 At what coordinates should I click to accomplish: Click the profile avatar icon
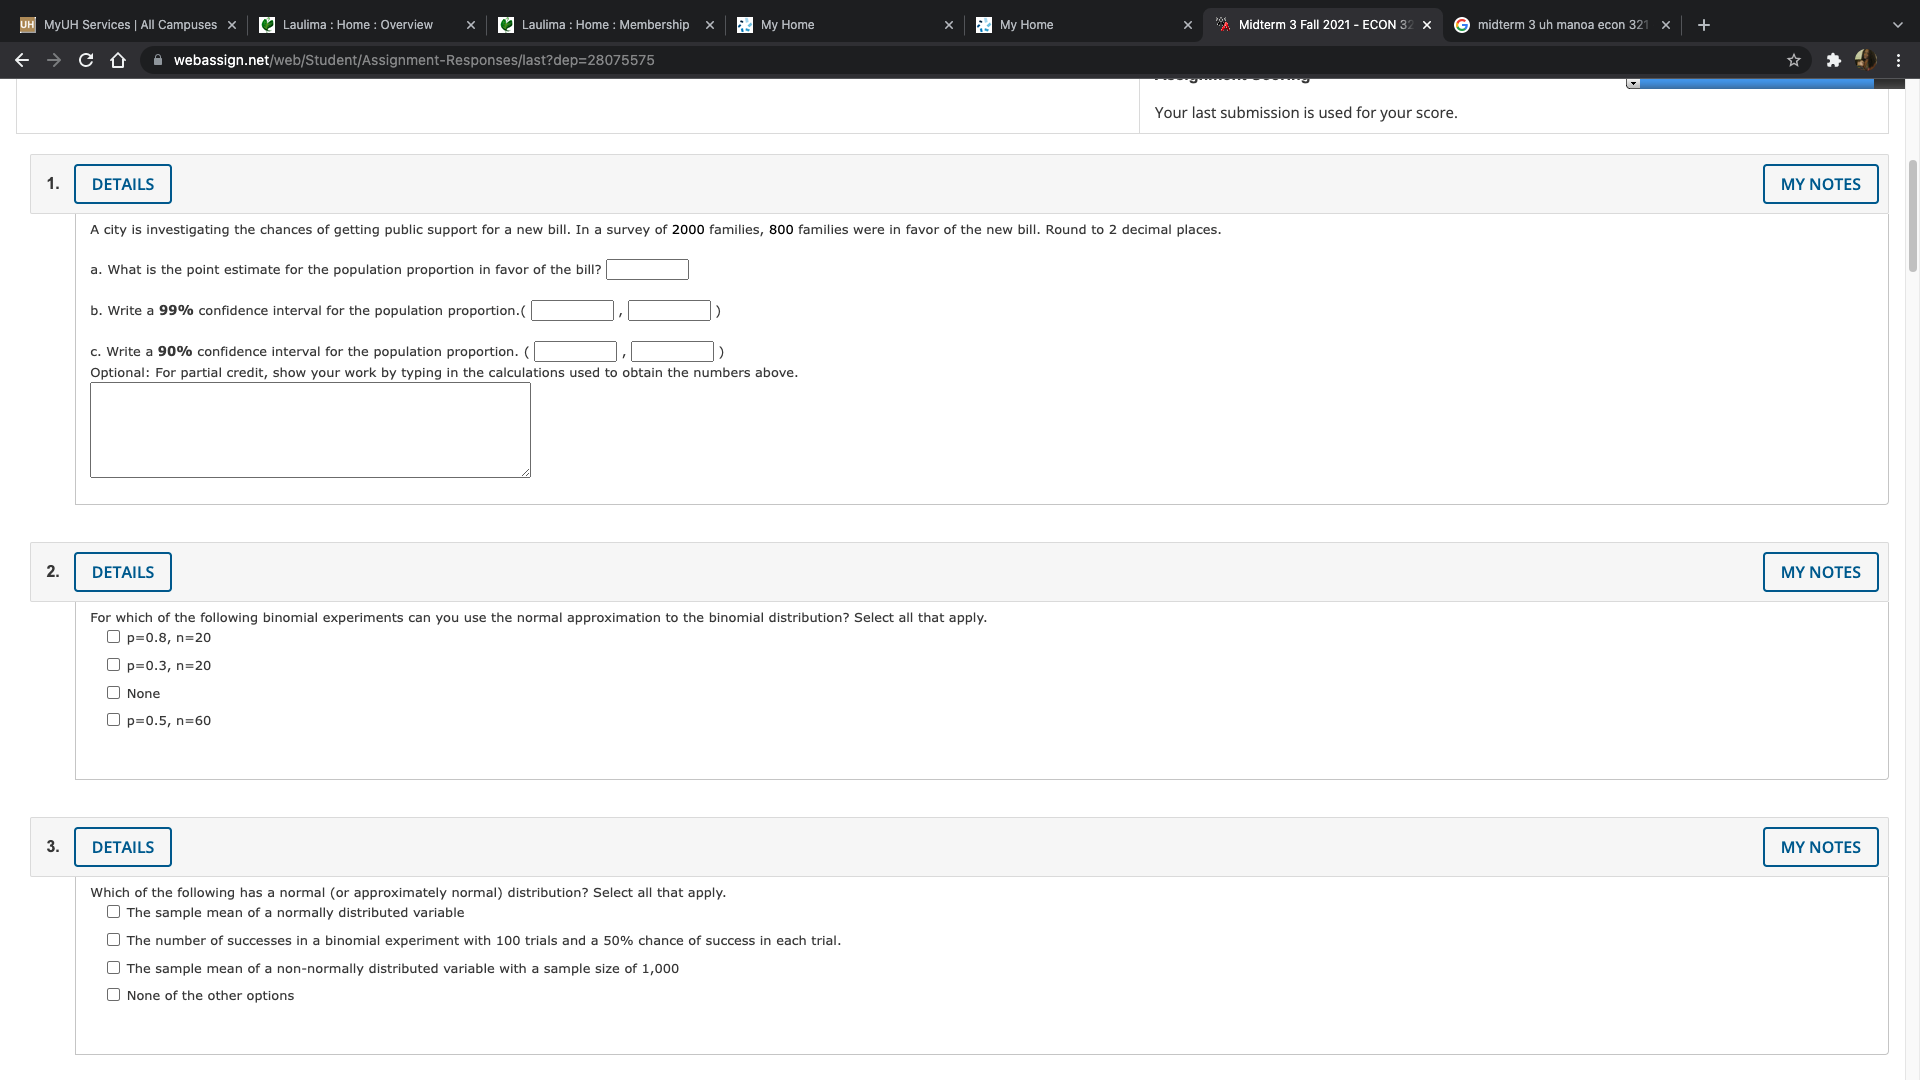pos(1866,60)
